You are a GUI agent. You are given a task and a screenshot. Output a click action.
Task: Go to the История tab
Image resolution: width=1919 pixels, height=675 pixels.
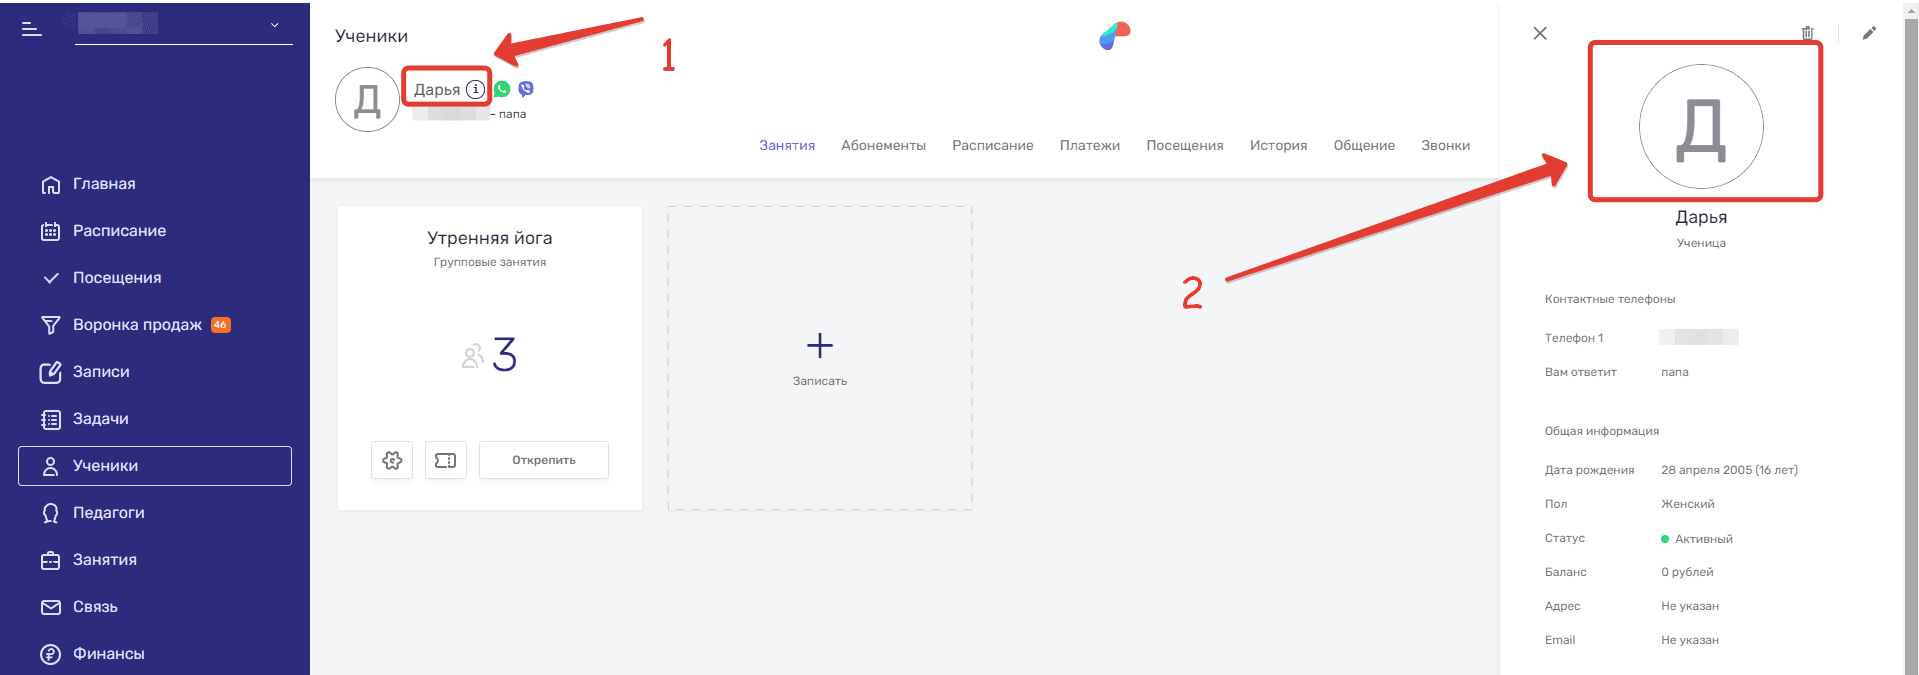1278,145
